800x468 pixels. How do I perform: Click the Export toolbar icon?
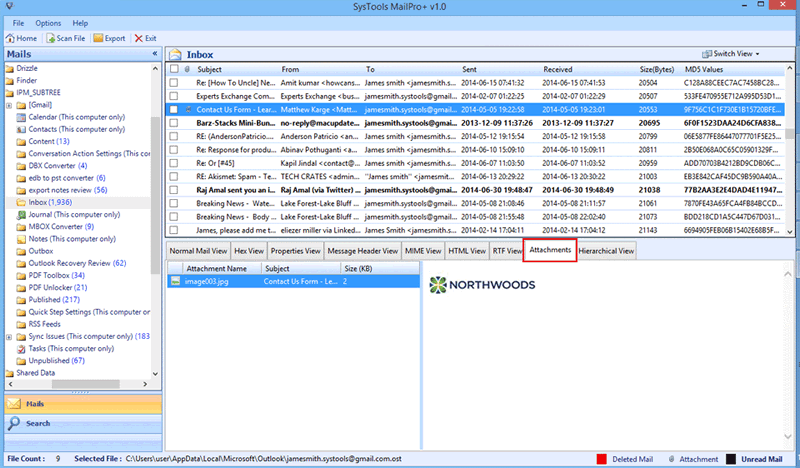[98, 38]
